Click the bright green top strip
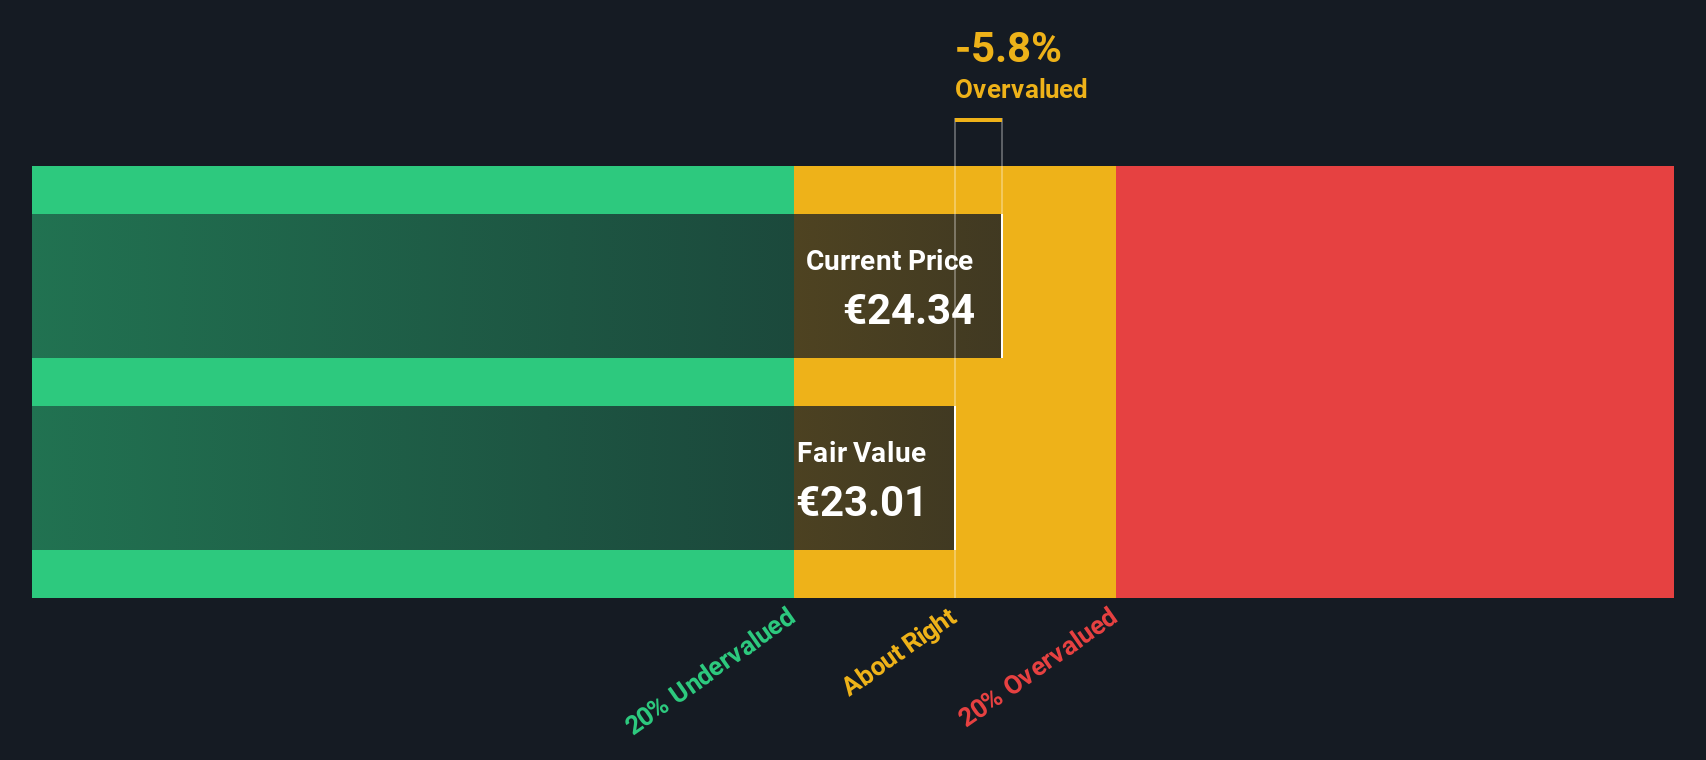The width and height of the screenshot is (1706, 760). tap(413, 190)
